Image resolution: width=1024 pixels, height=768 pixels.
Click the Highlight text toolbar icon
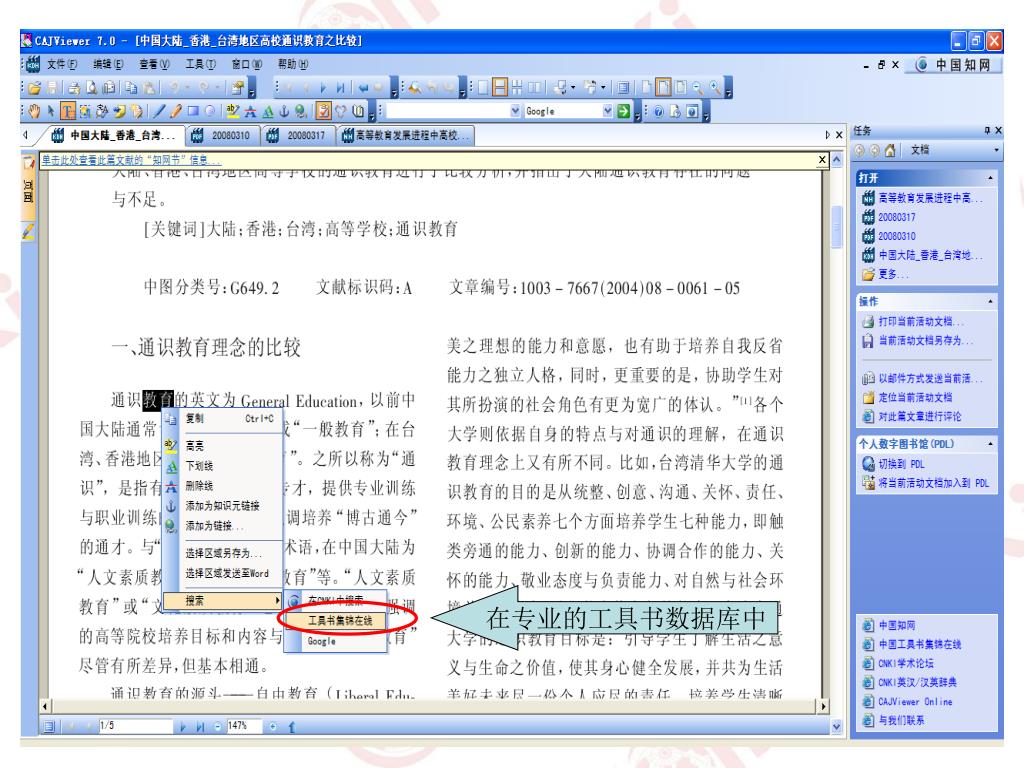[232, 111]
